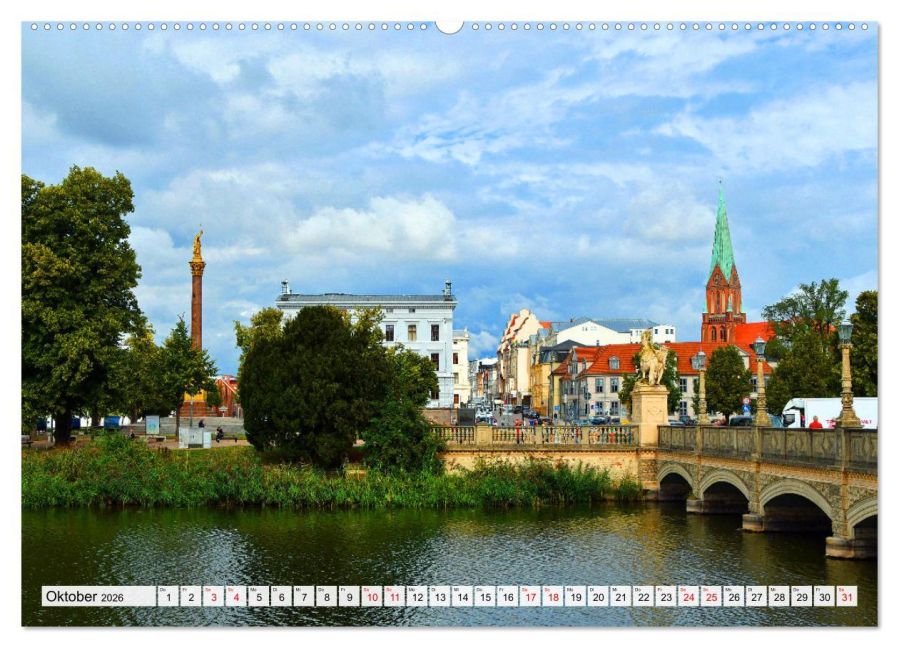This screenshot has width=899, height=648.
Task: Click the golden statue atop the column
Action: tap(197, 244)
